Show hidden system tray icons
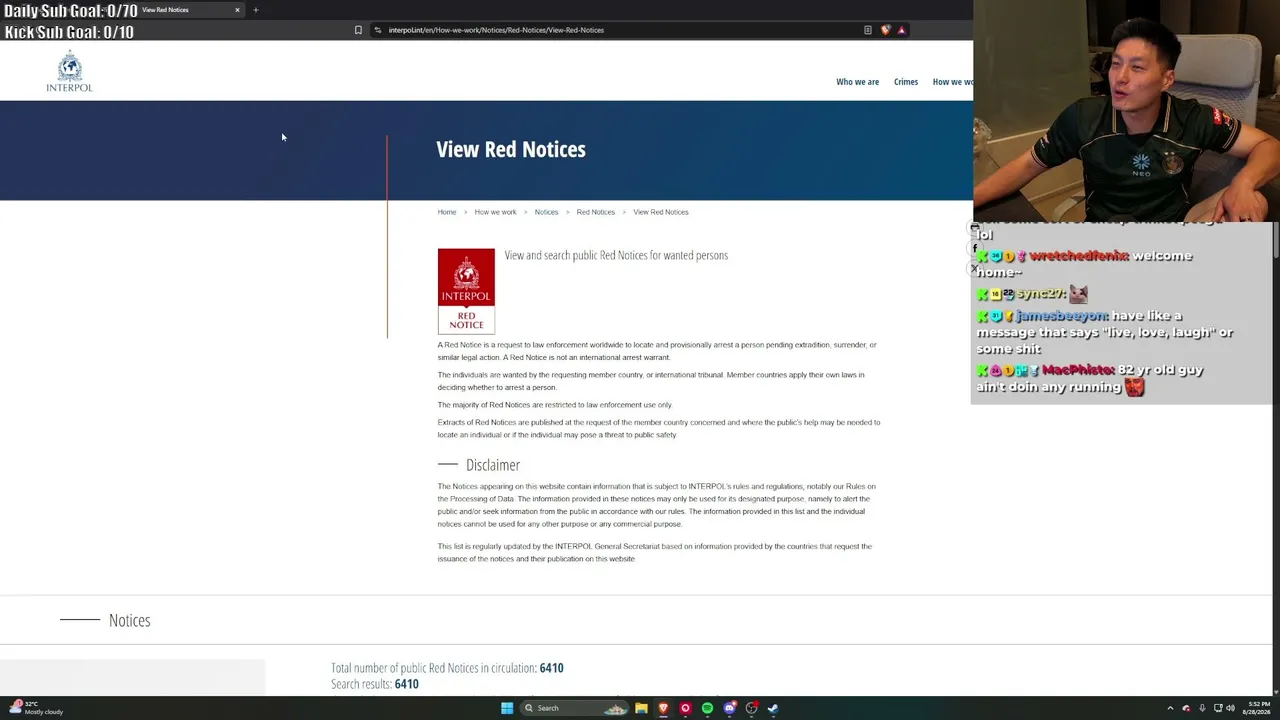Viewport: 1280px width, 720px height. click(x=1170, y=708)
